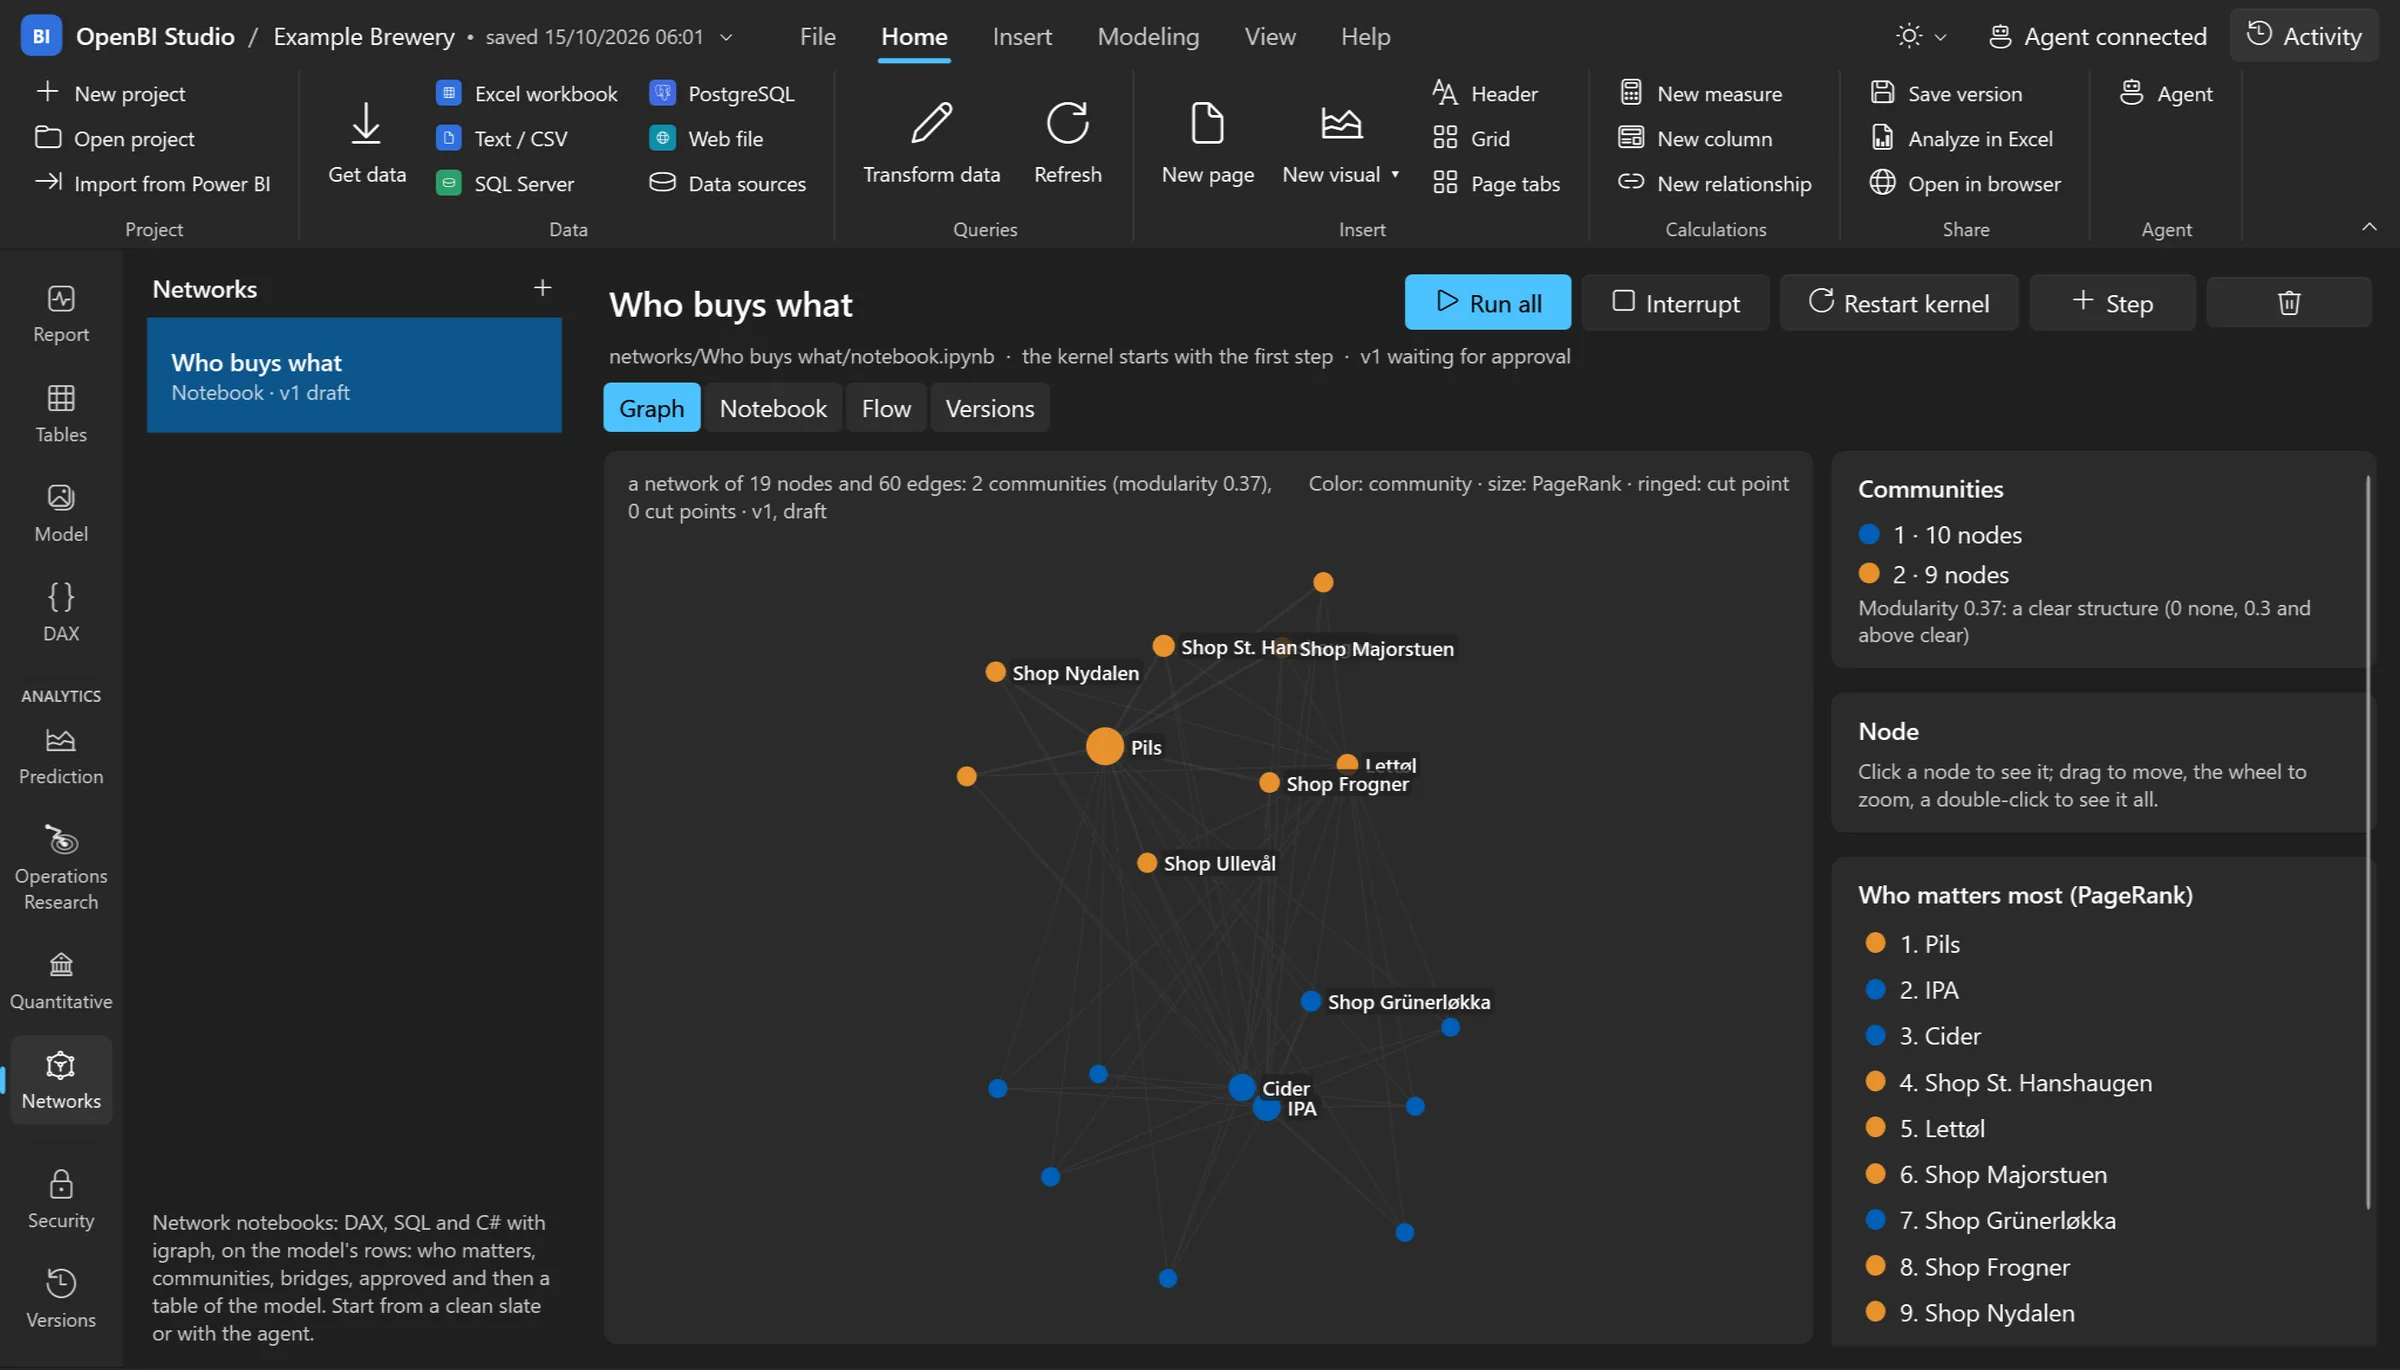
Task: Collapse the ribbon with the chevron
Action: (2368, 227)
